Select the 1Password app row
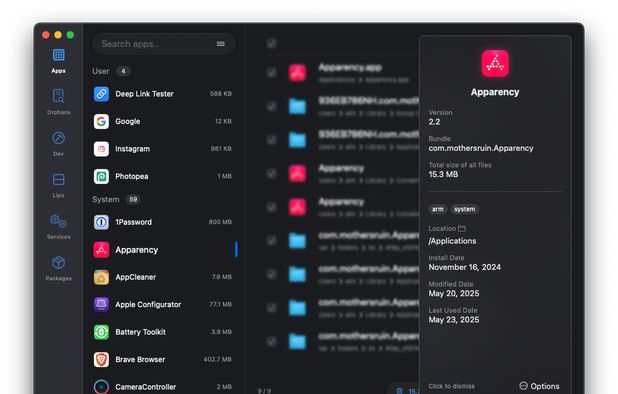This screenshot has height=394, width=618. [163, 222]
